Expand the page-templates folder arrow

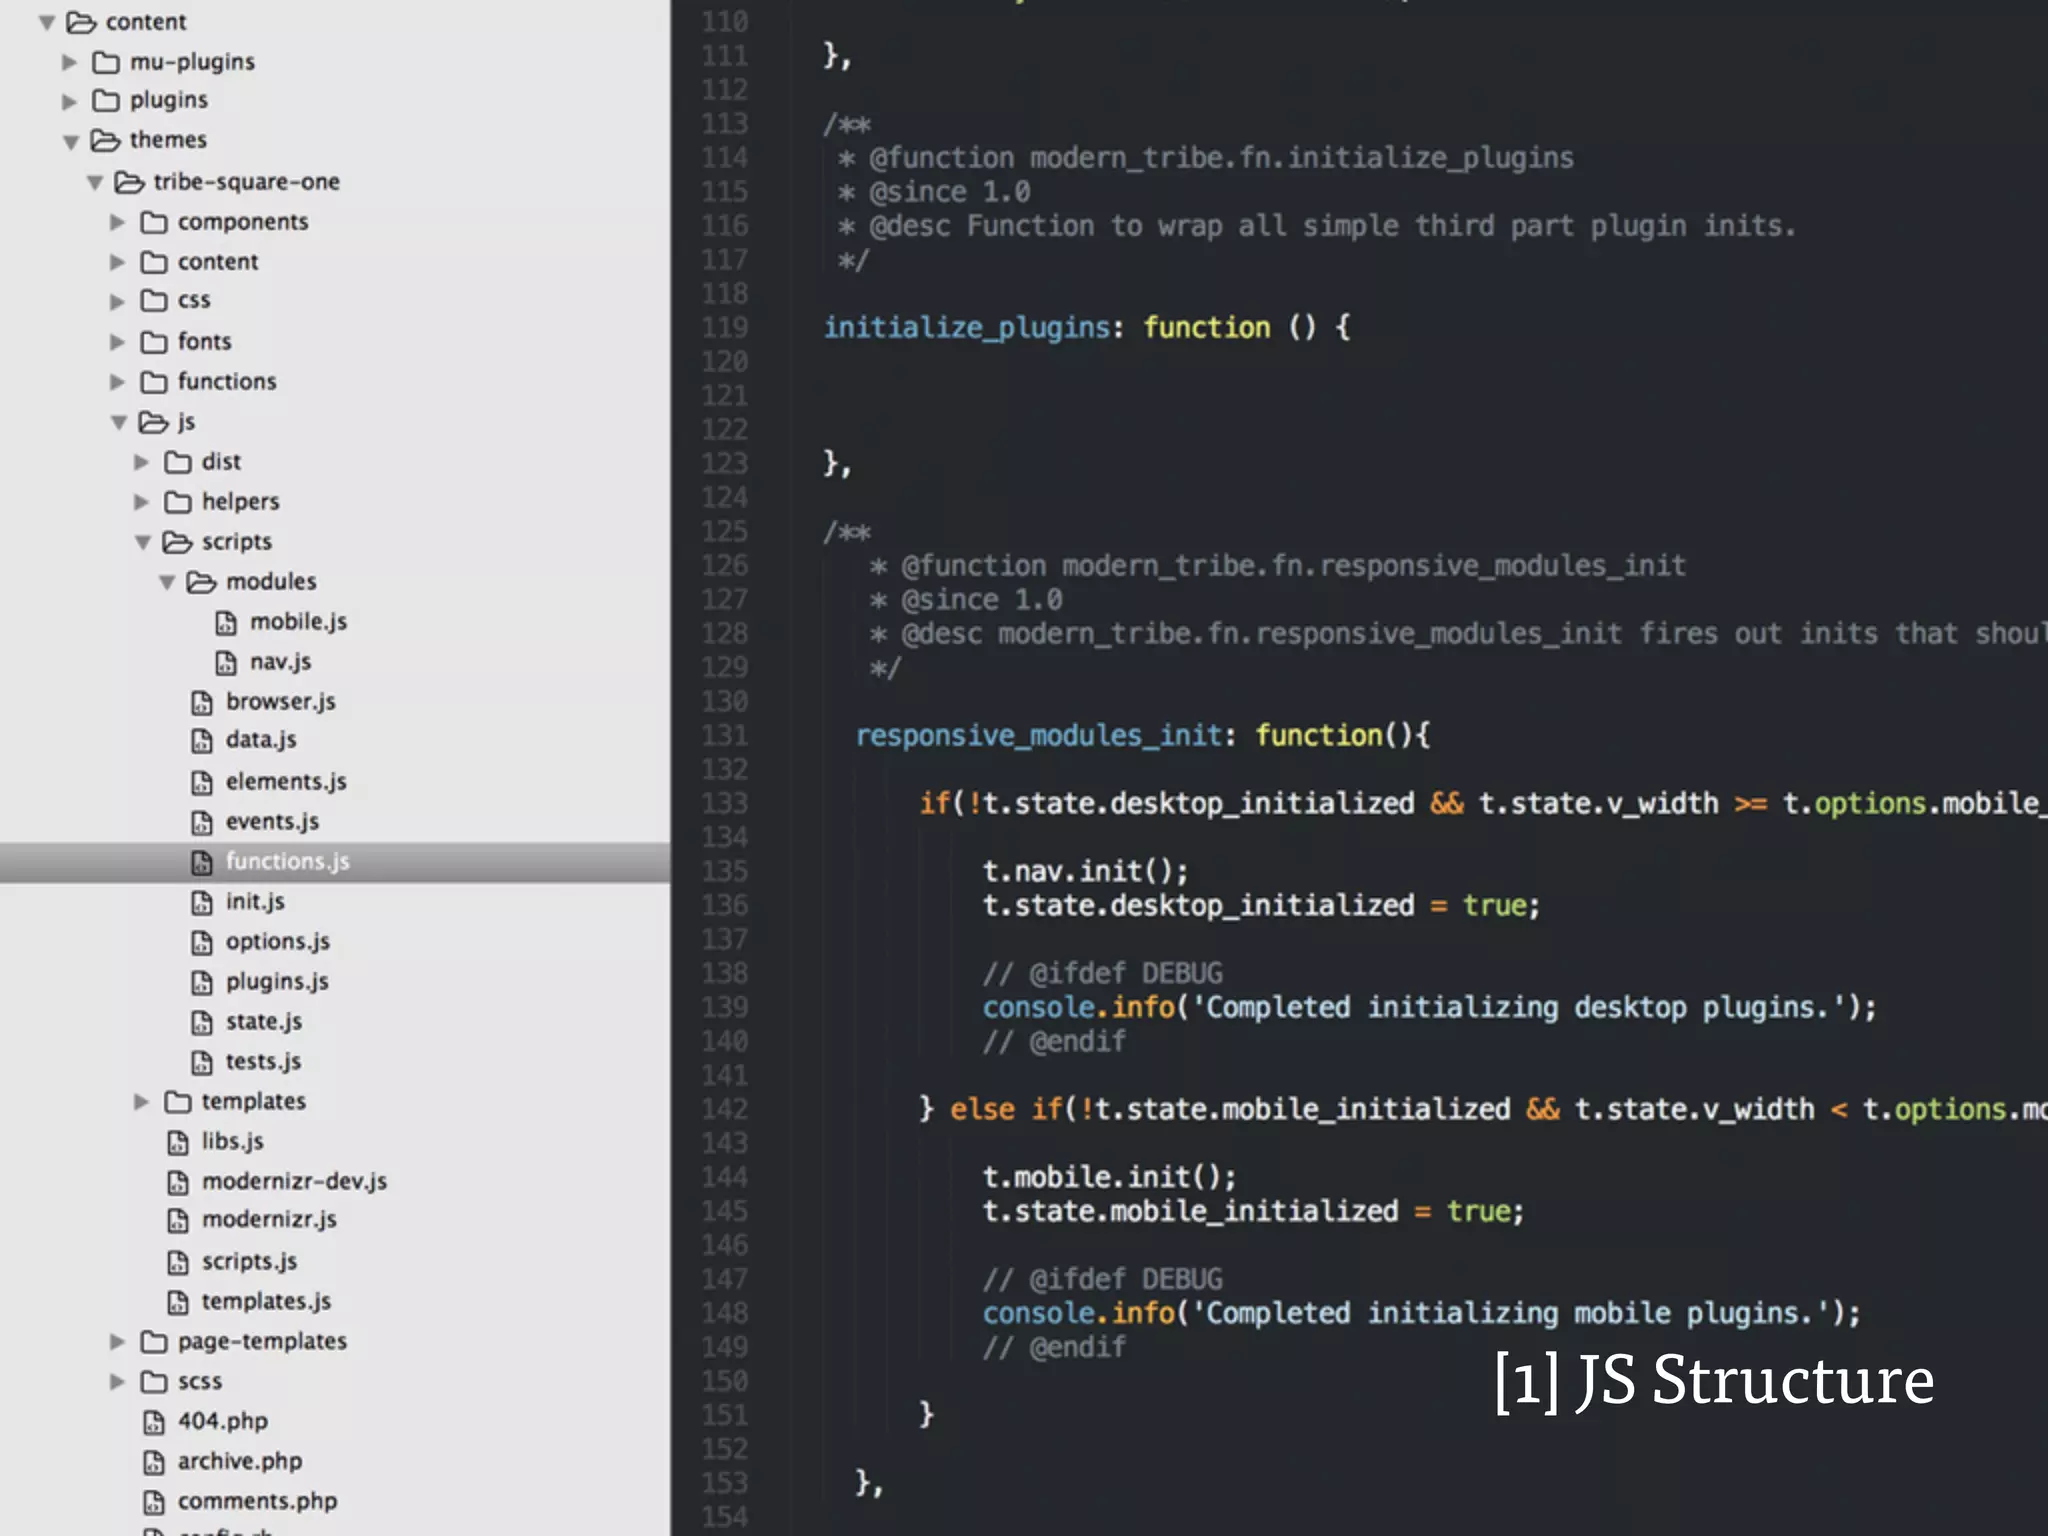coord(118,1342)
